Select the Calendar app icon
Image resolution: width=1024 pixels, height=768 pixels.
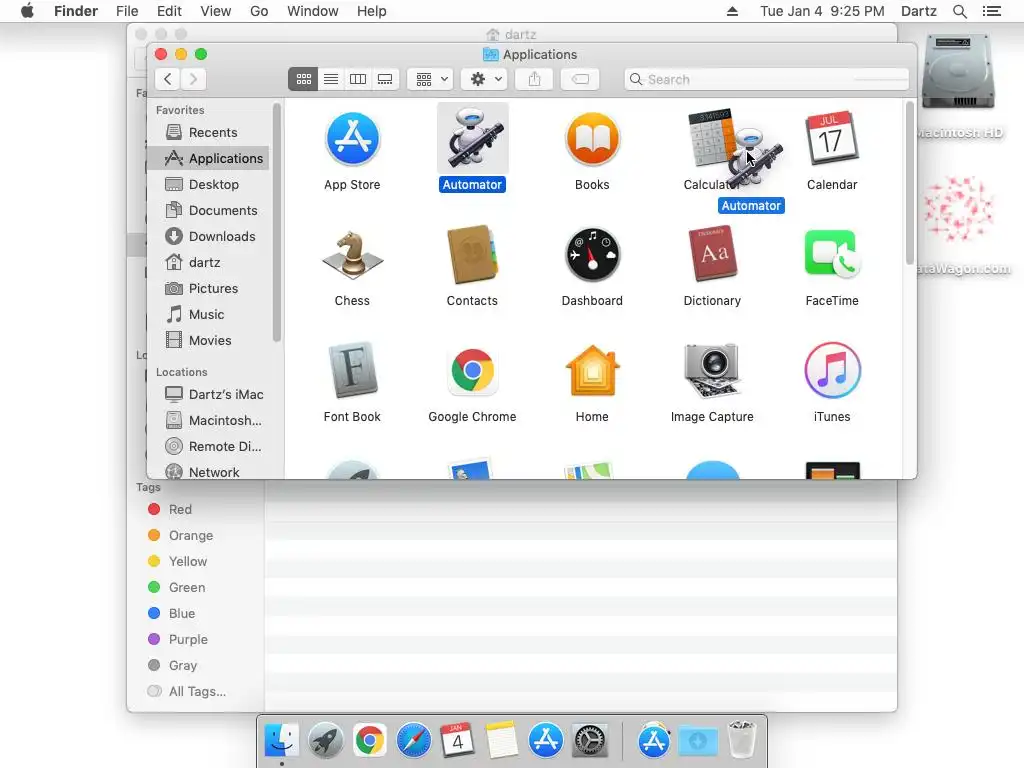tap(832, 138)
